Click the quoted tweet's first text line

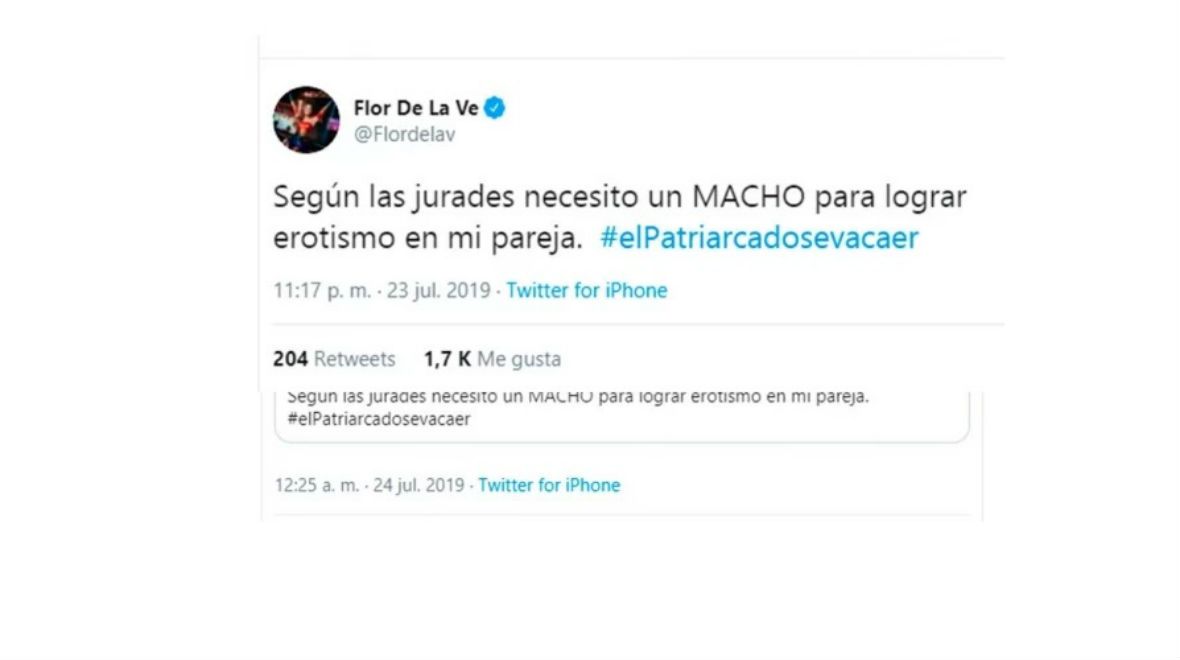tap(578, 397)
